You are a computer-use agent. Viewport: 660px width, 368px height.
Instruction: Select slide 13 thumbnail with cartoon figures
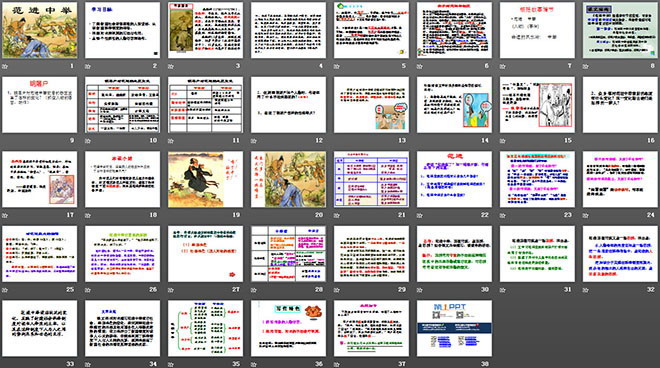[x=371, y=105]
